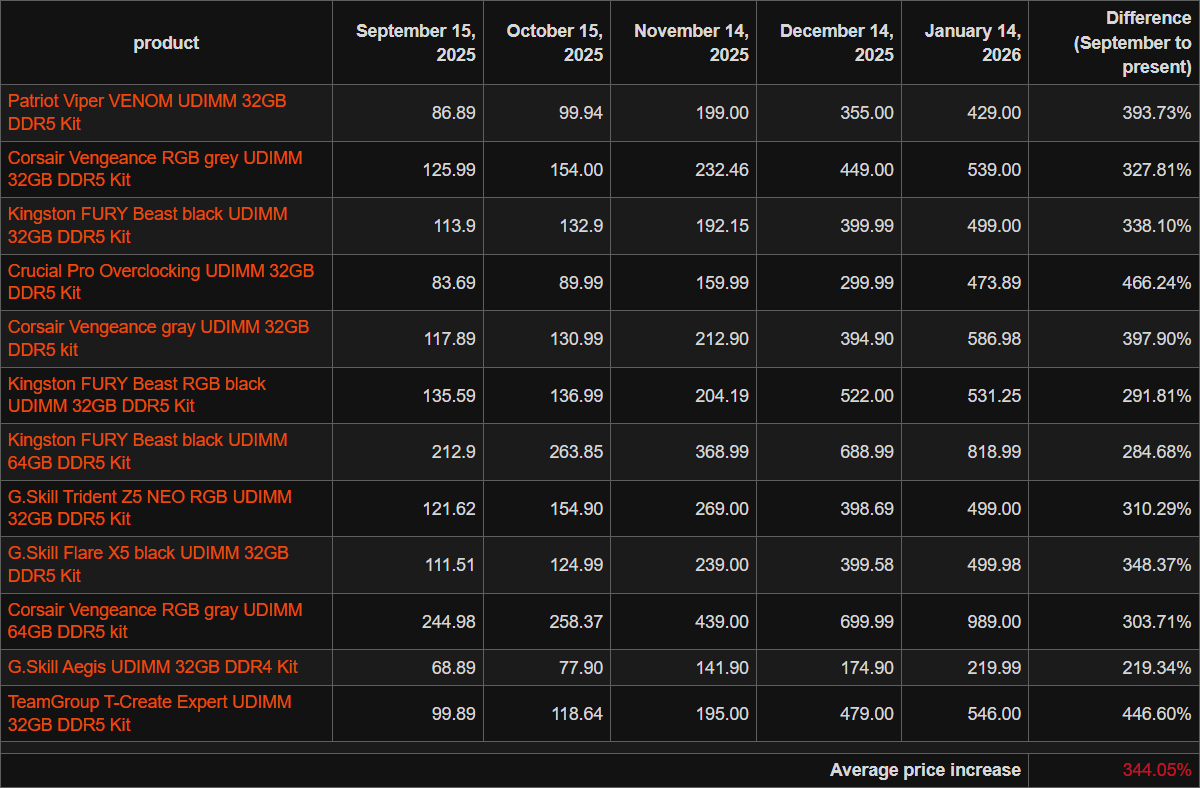This screenshot has width=1200, height=788.
Task: Select the 284.68% difference cell
Action: tap(1114, 452)
